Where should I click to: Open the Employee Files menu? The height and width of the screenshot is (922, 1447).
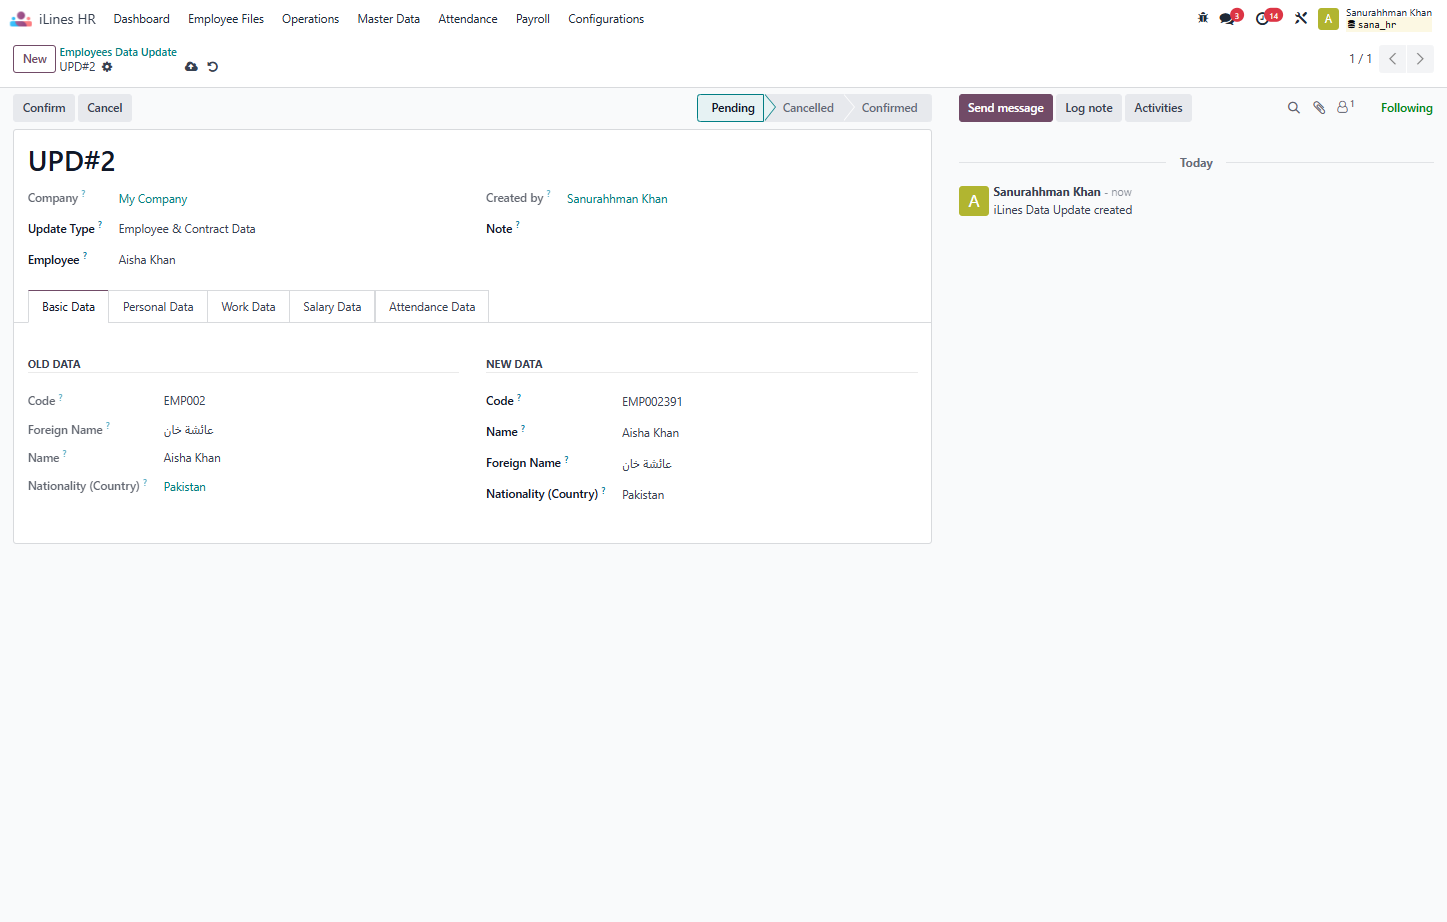pos(226,19)
